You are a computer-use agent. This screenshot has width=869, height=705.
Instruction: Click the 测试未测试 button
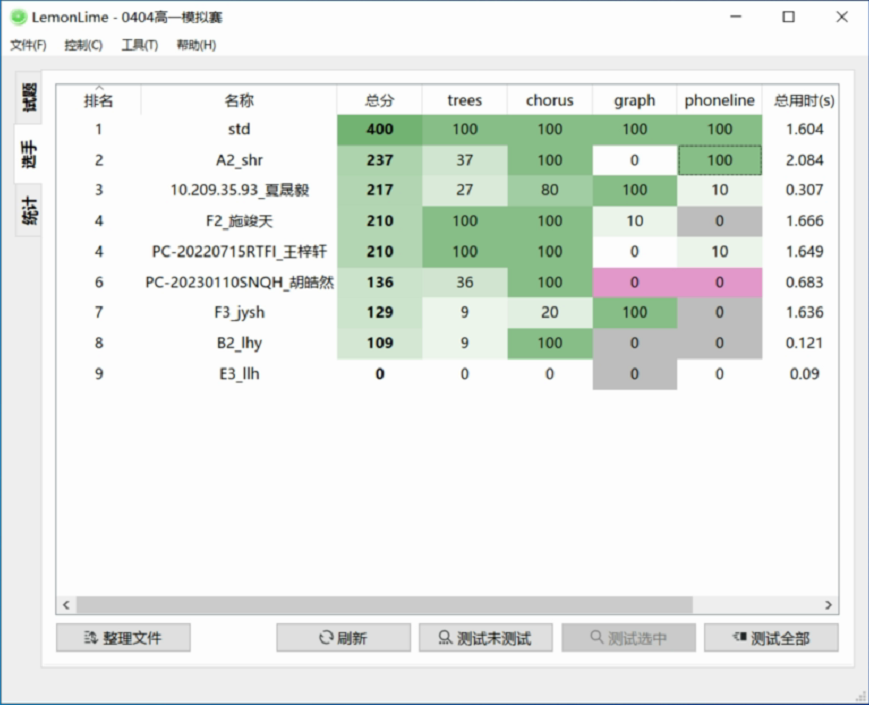[x=484, y=638]
